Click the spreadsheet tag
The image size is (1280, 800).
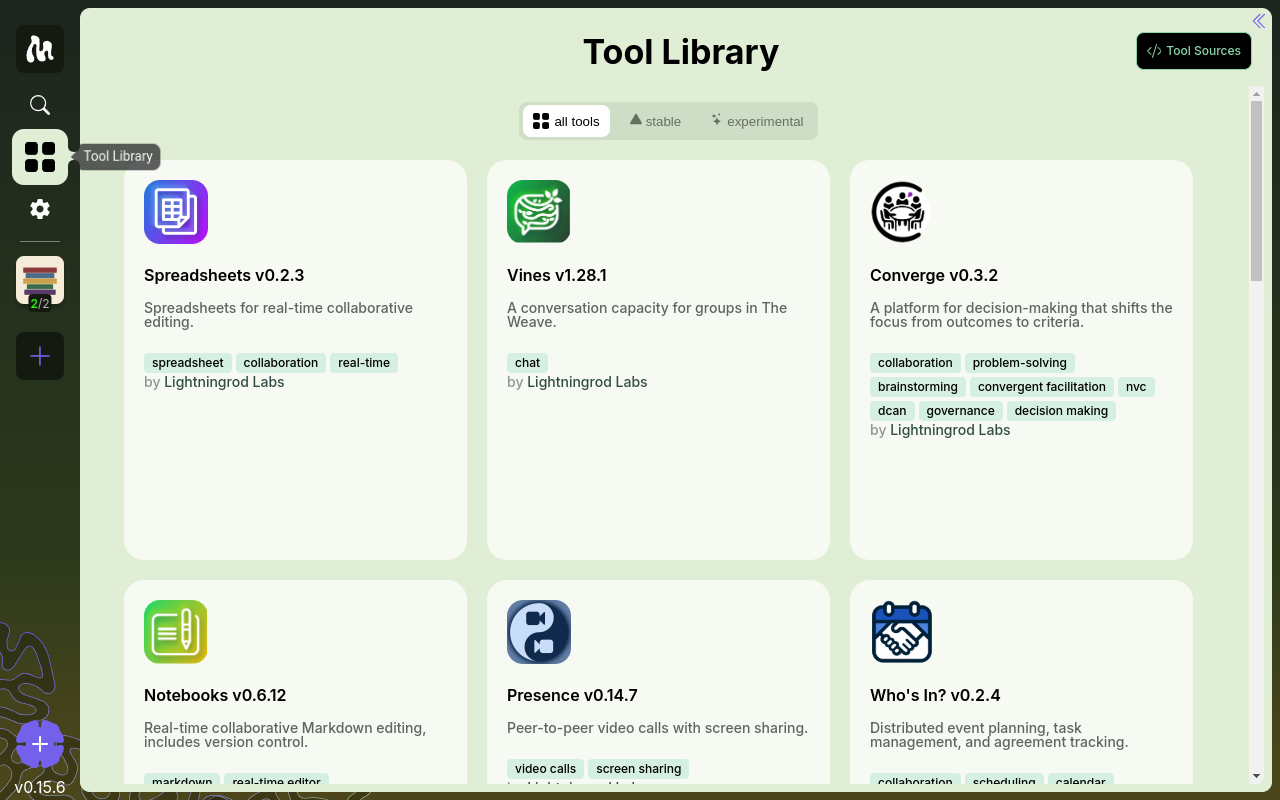(x=188, y=363)
